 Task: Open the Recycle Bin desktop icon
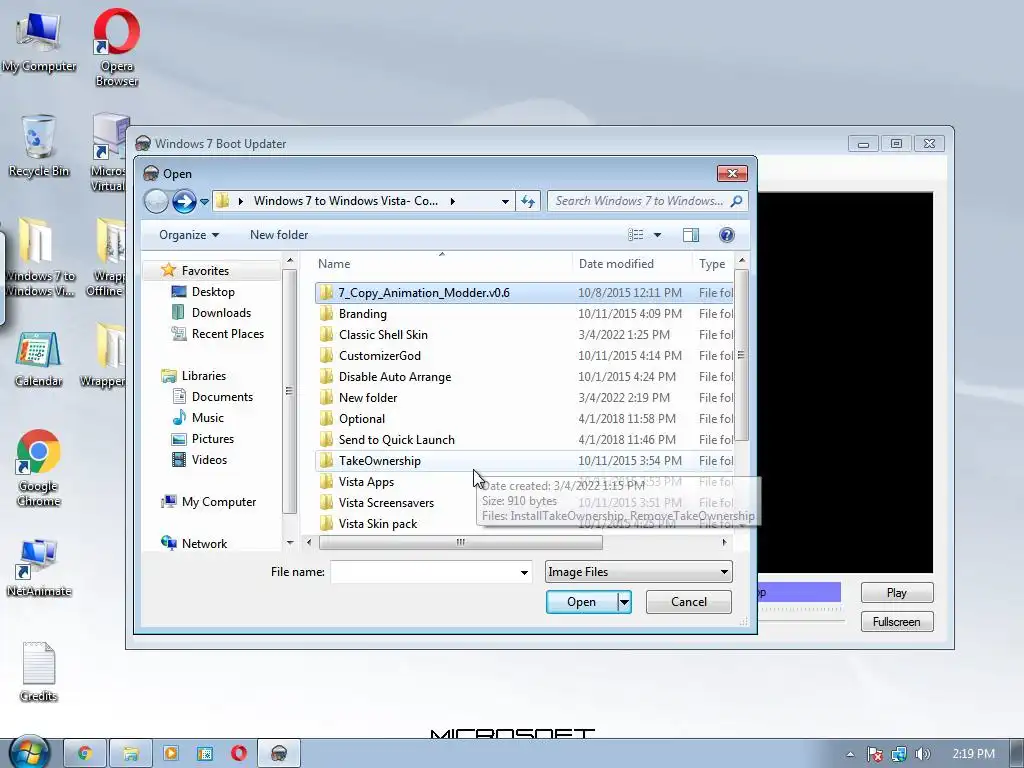[39, 146]
